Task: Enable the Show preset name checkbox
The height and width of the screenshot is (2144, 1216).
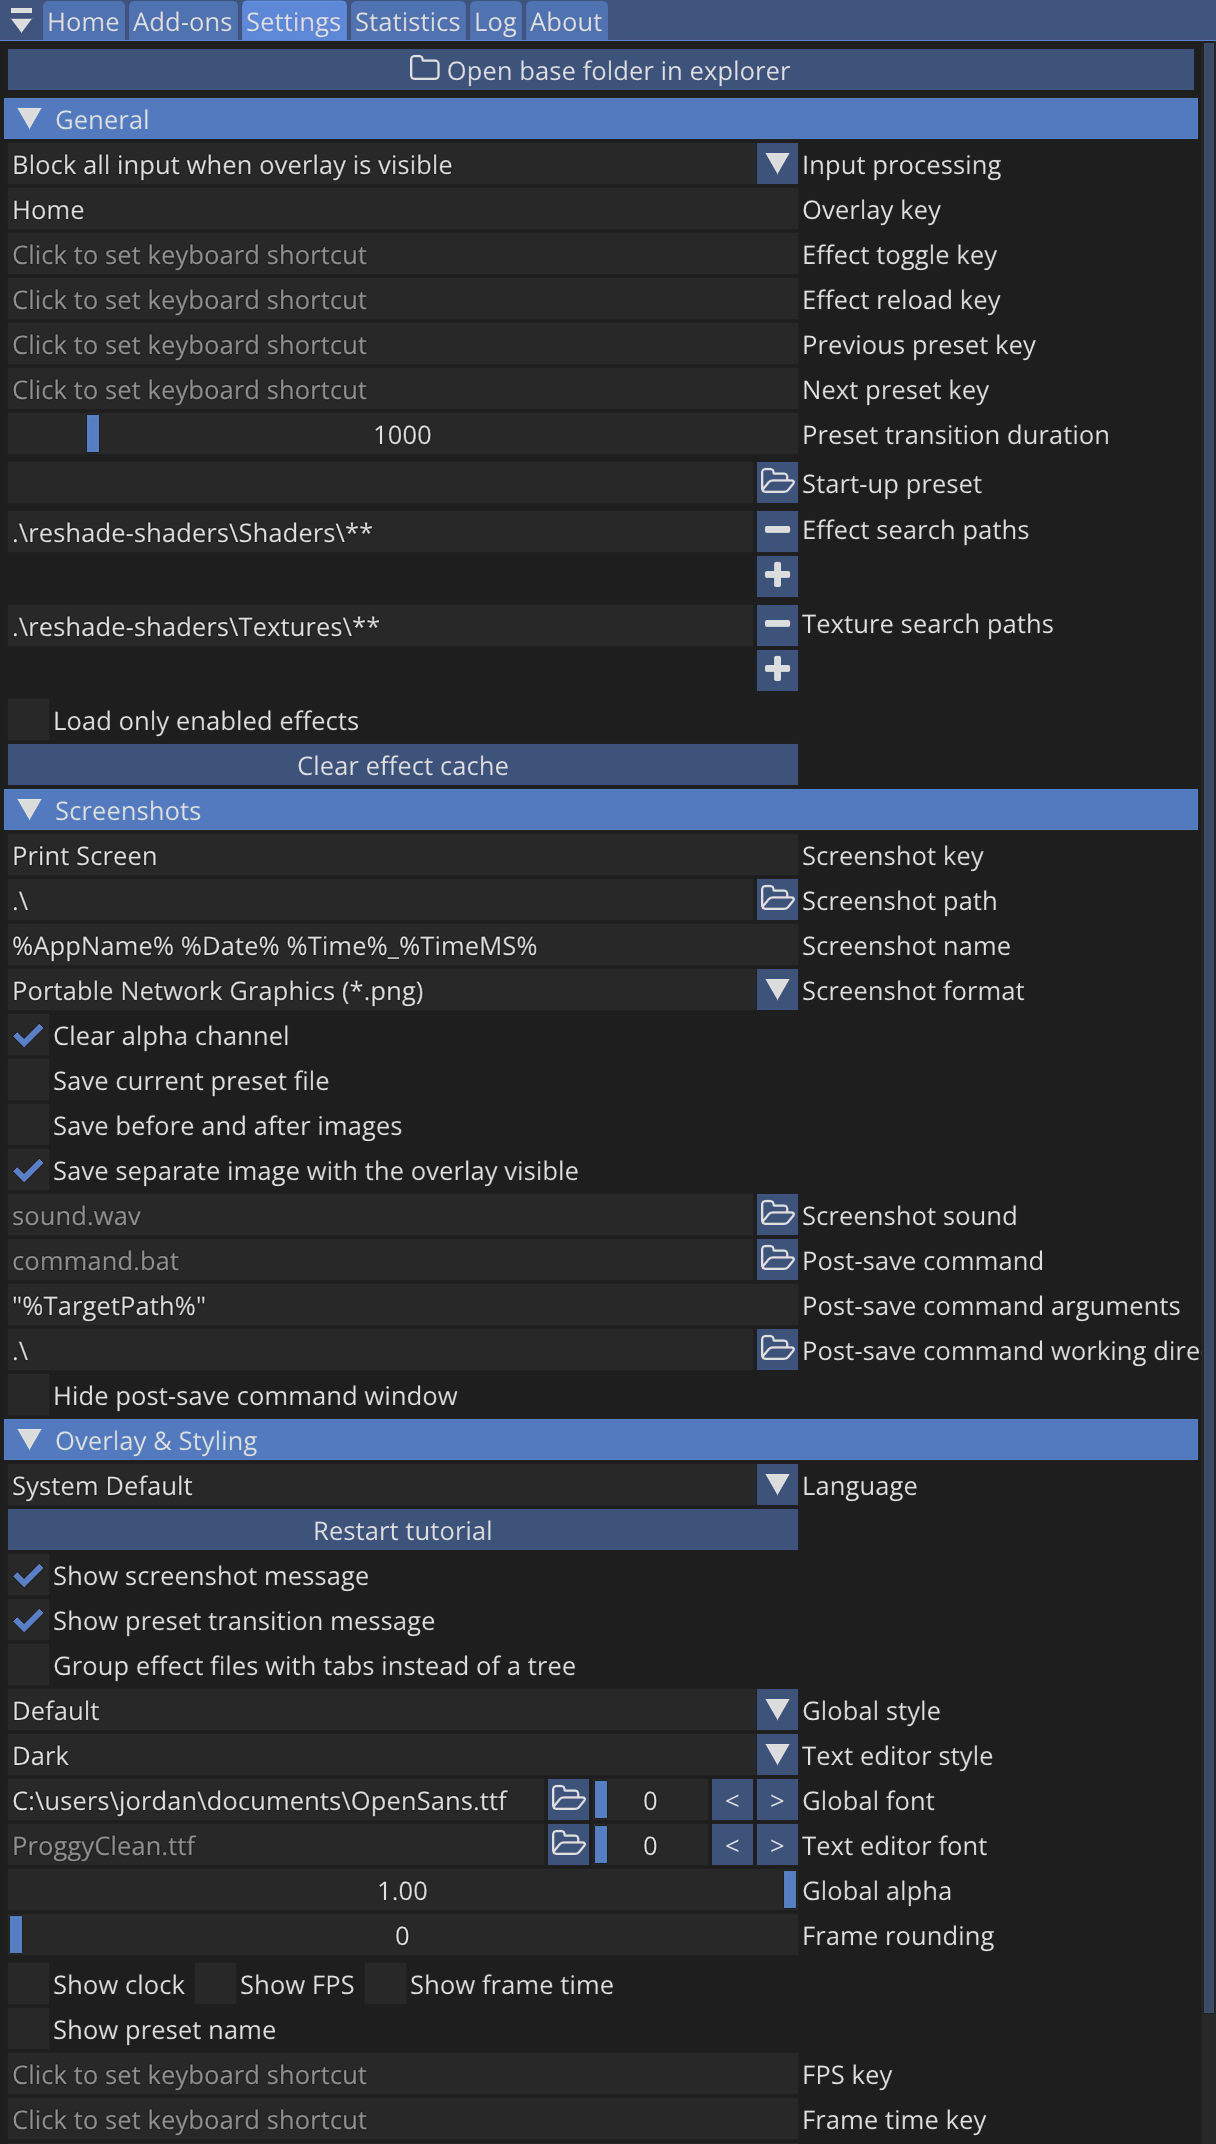Action: 28,2029
